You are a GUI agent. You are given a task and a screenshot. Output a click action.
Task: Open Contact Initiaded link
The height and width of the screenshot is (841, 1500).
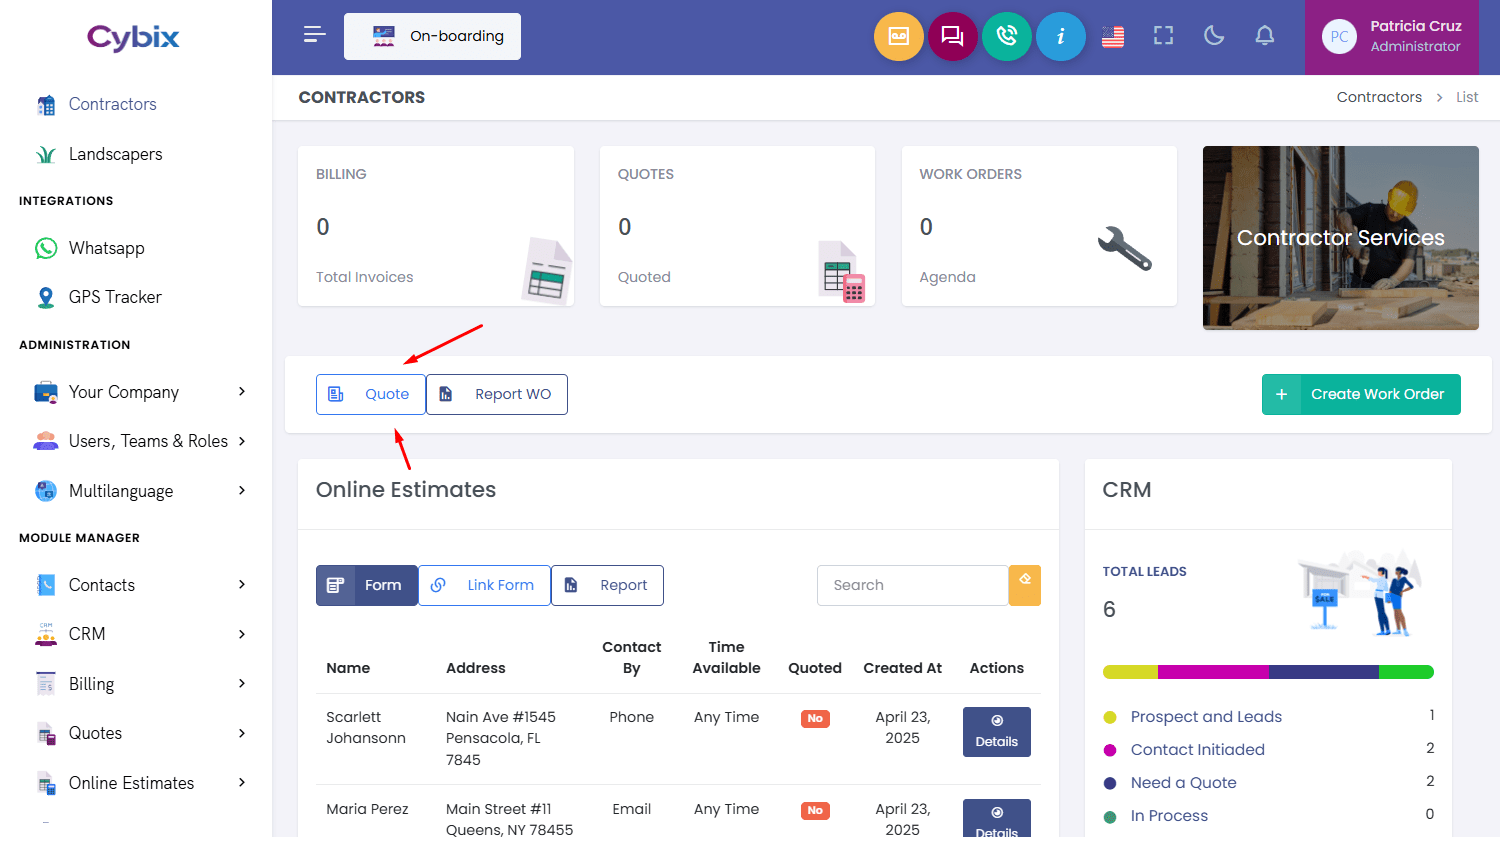[x=1198, y=750]
